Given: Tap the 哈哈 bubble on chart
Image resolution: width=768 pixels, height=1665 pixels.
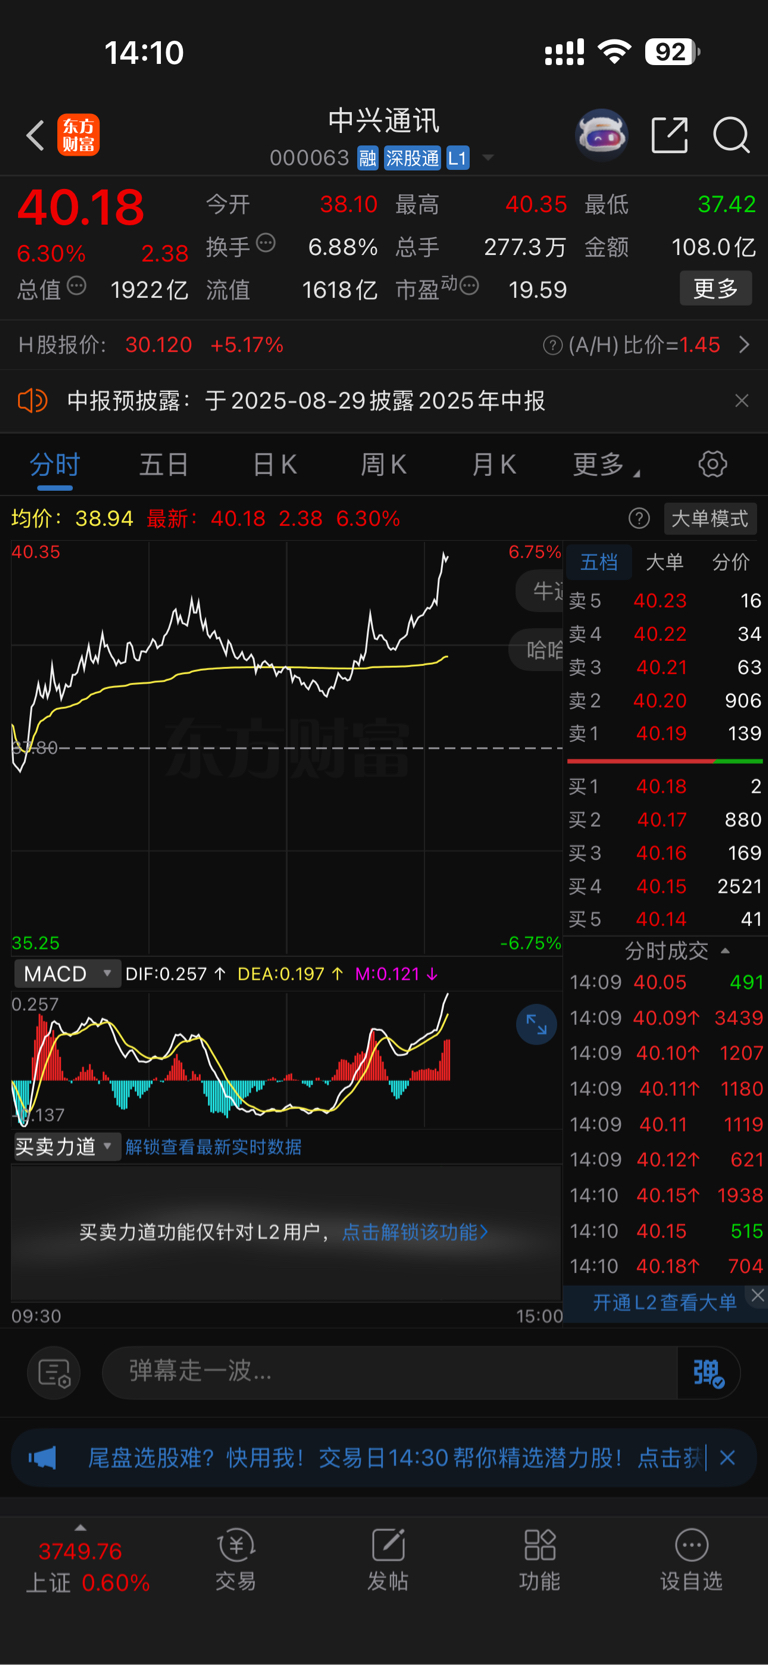Looking at the screenshot, I should coord(537,650).
